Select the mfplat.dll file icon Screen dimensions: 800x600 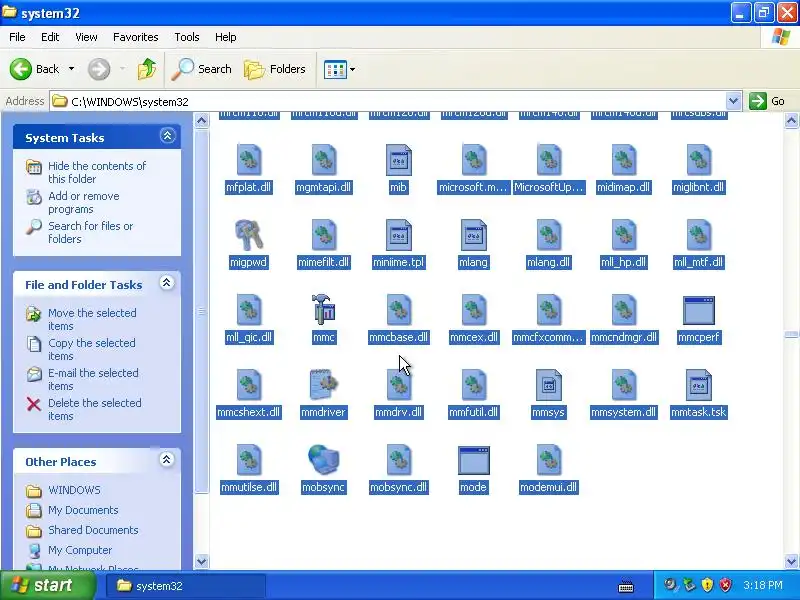tap(248, 160)
